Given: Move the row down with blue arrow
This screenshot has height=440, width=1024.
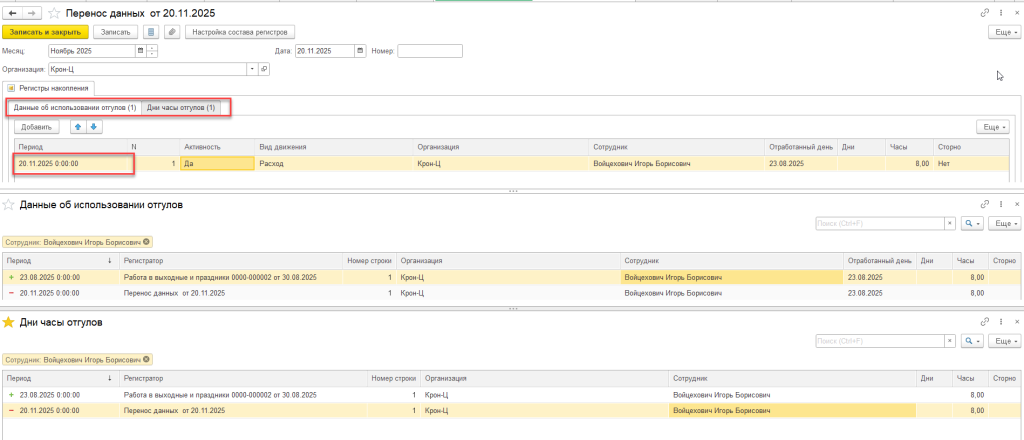Looking at the screenshot, I should 94,127.
